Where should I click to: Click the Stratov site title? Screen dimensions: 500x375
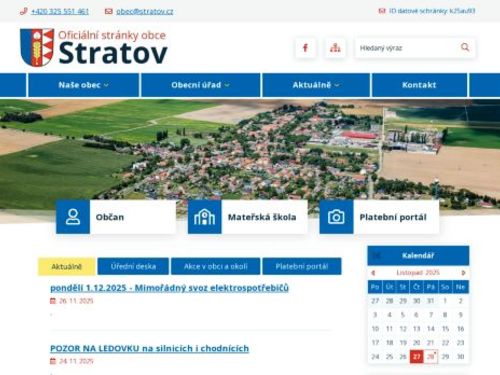[x=113, y=53]
